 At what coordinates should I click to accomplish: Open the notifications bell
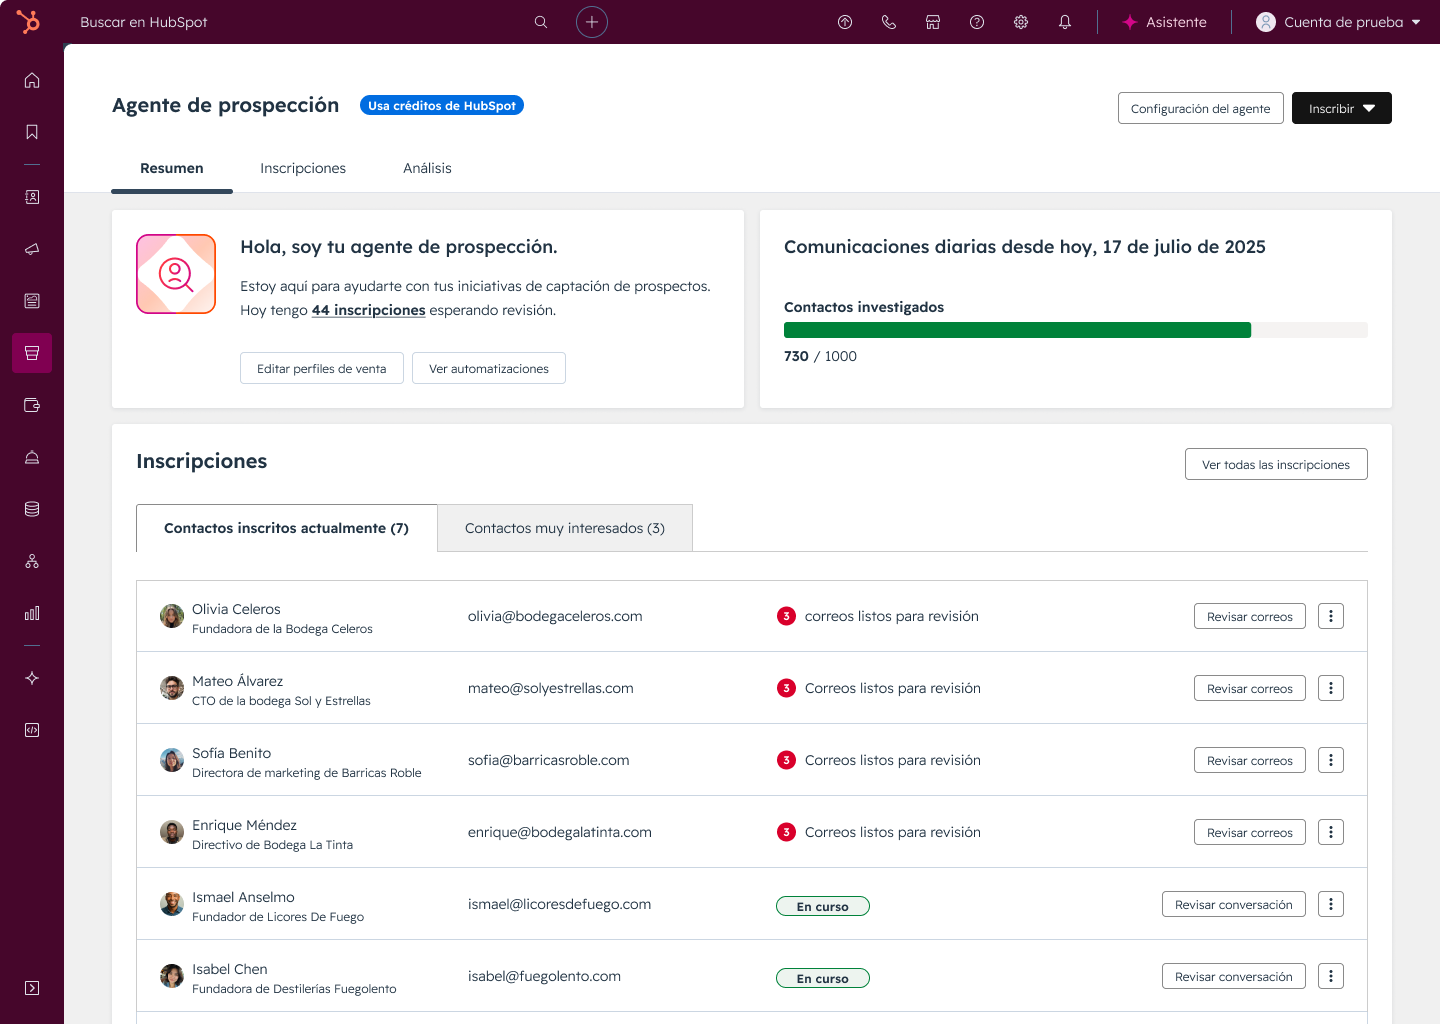[1065, 22]
